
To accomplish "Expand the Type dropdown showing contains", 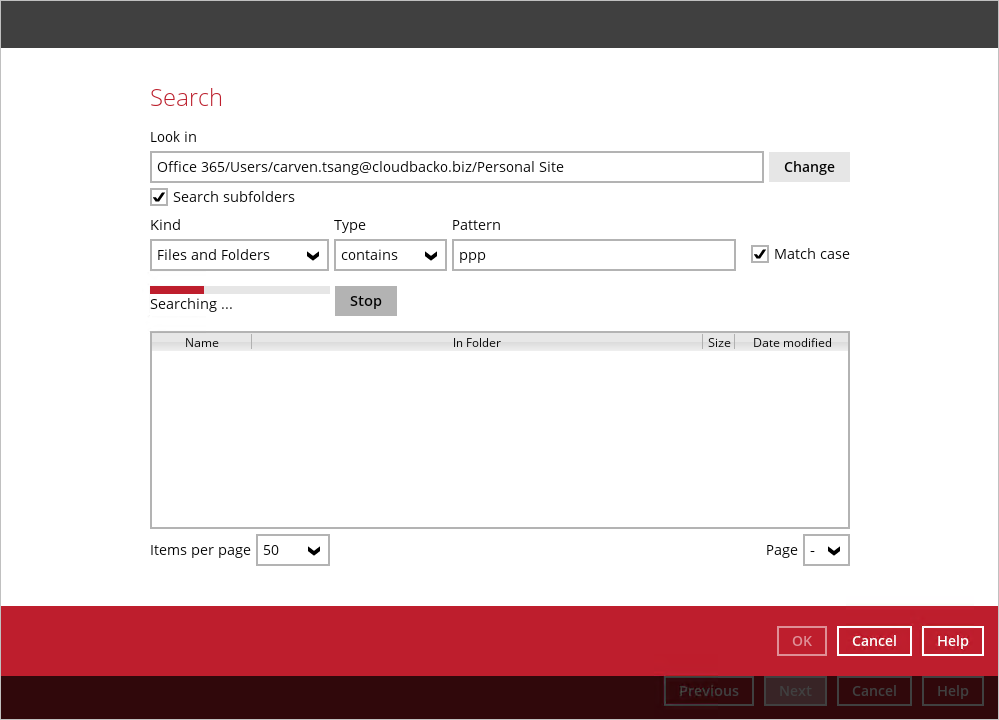I will (x=390, y=255).
